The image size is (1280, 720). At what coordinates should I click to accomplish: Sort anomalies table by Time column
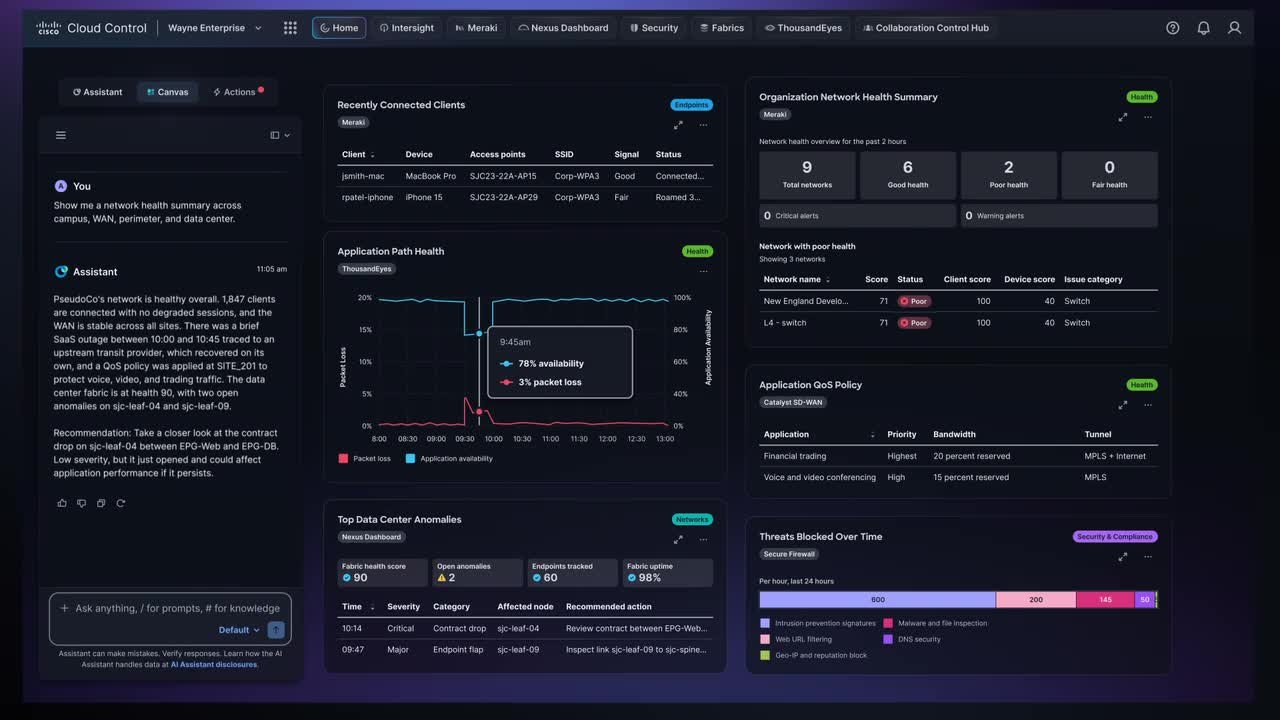[x=358, y=607]
